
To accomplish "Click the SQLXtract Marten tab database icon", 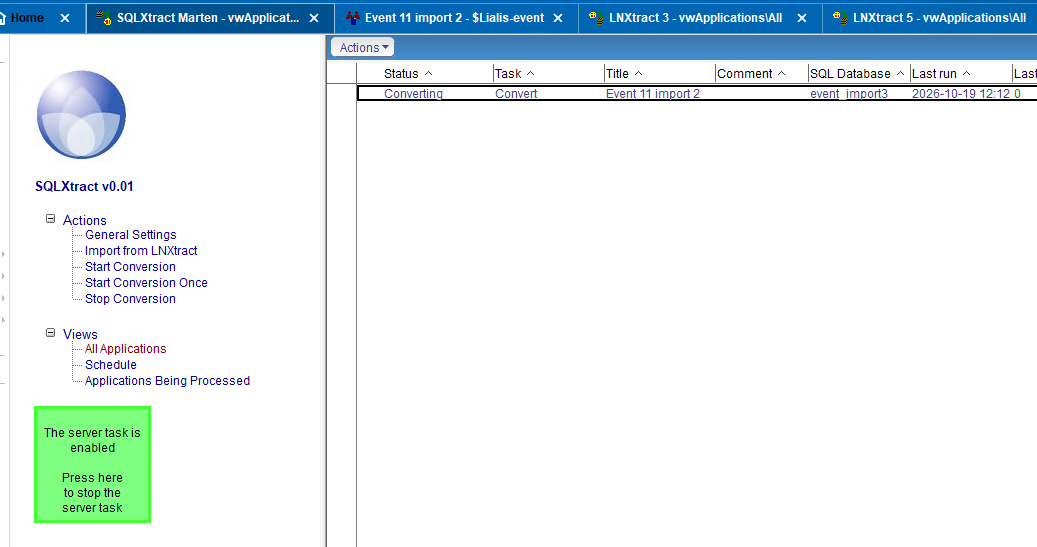I will tap(103, 18).
